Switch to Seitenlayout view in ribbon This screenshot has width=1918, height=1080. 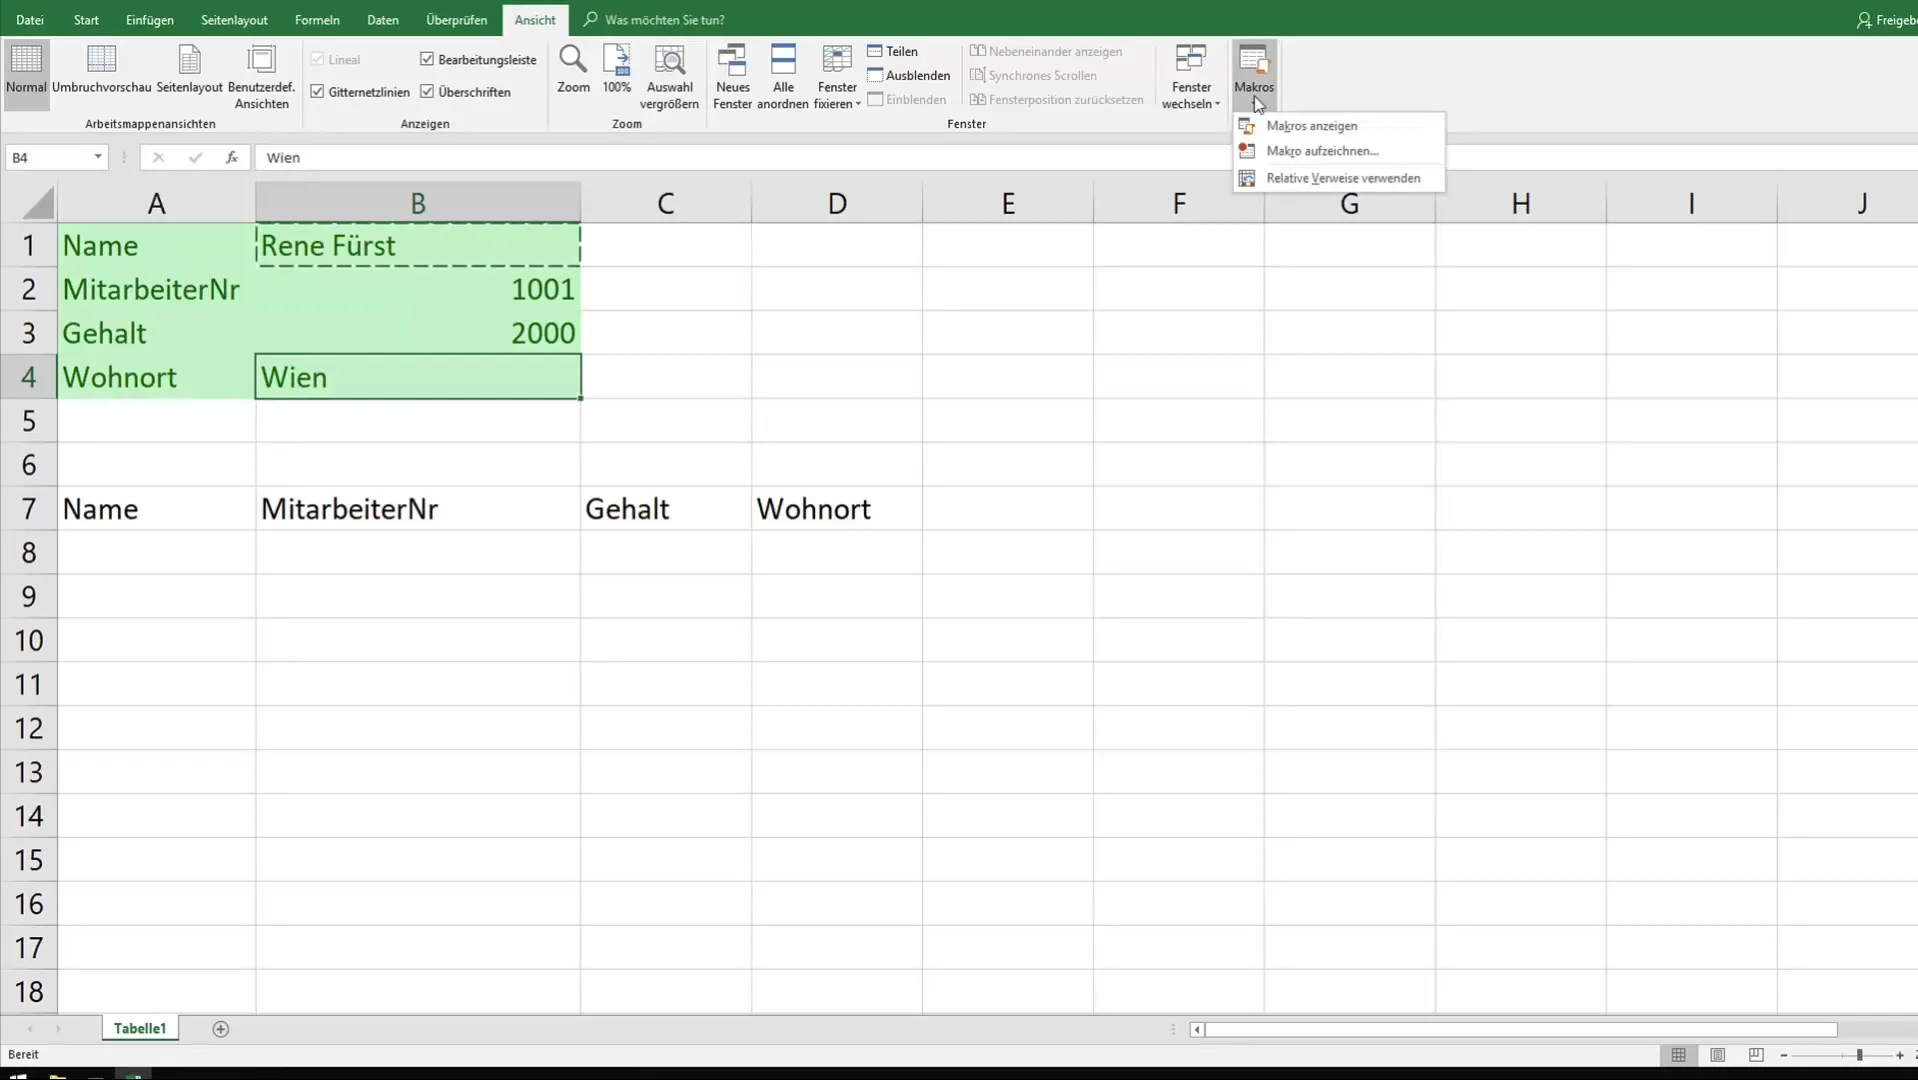[x=189, y=70]
